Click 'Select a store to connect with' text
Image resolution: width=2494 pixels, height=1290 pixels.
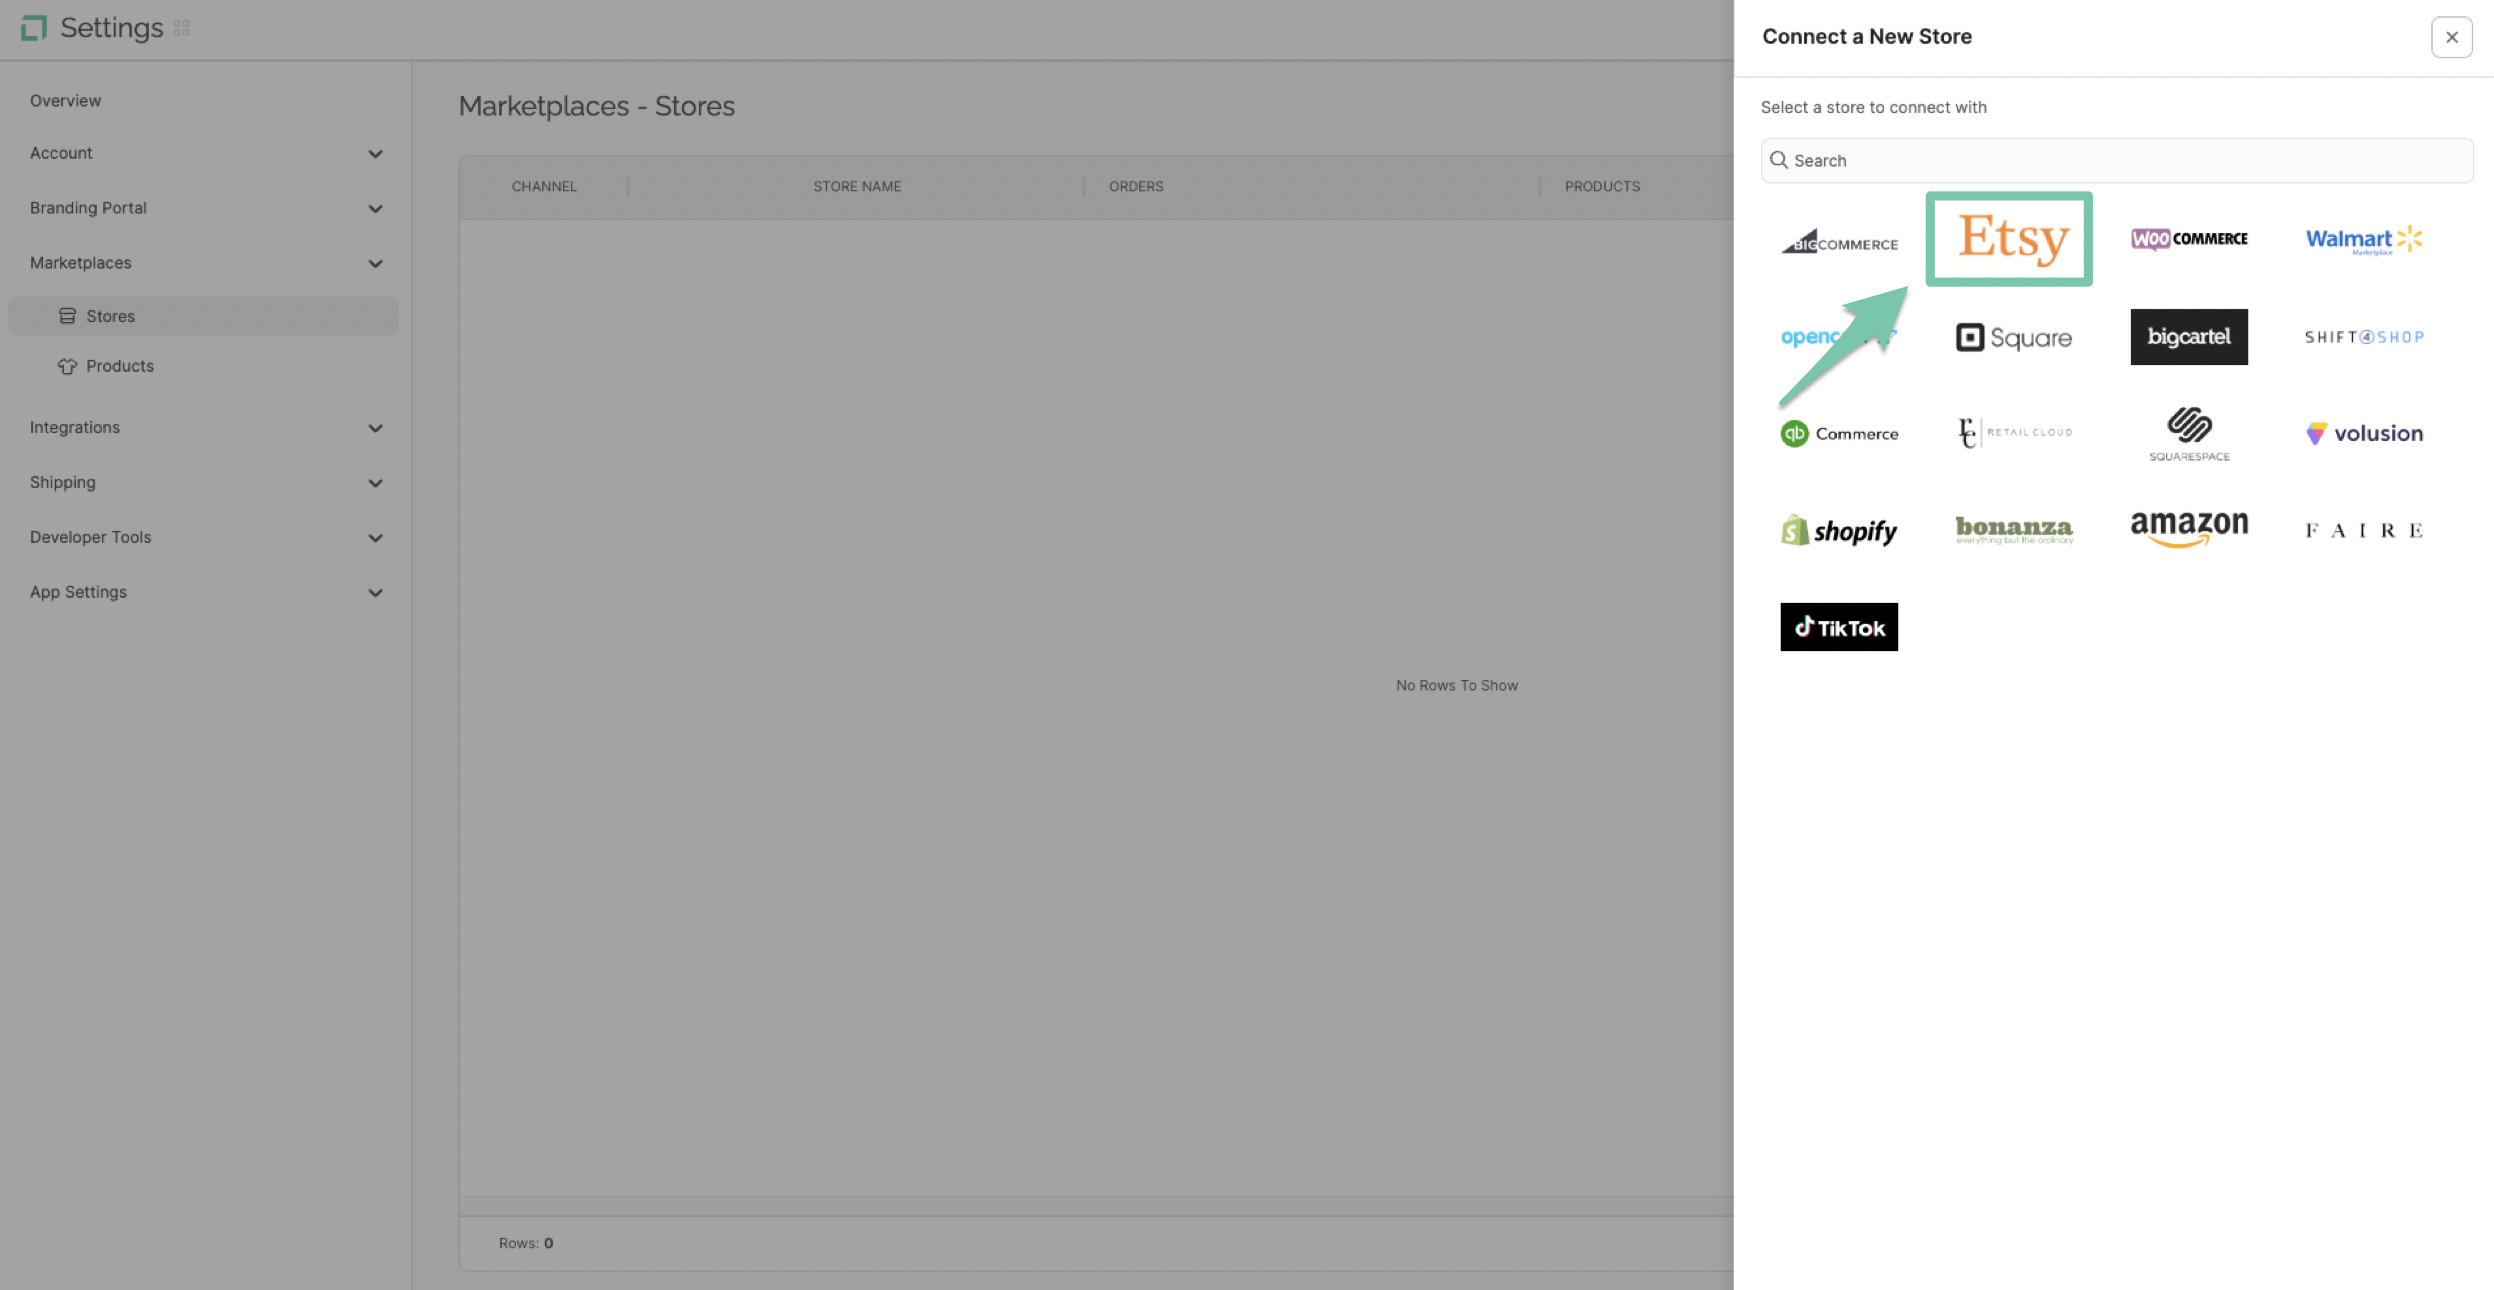(1874, 108)
